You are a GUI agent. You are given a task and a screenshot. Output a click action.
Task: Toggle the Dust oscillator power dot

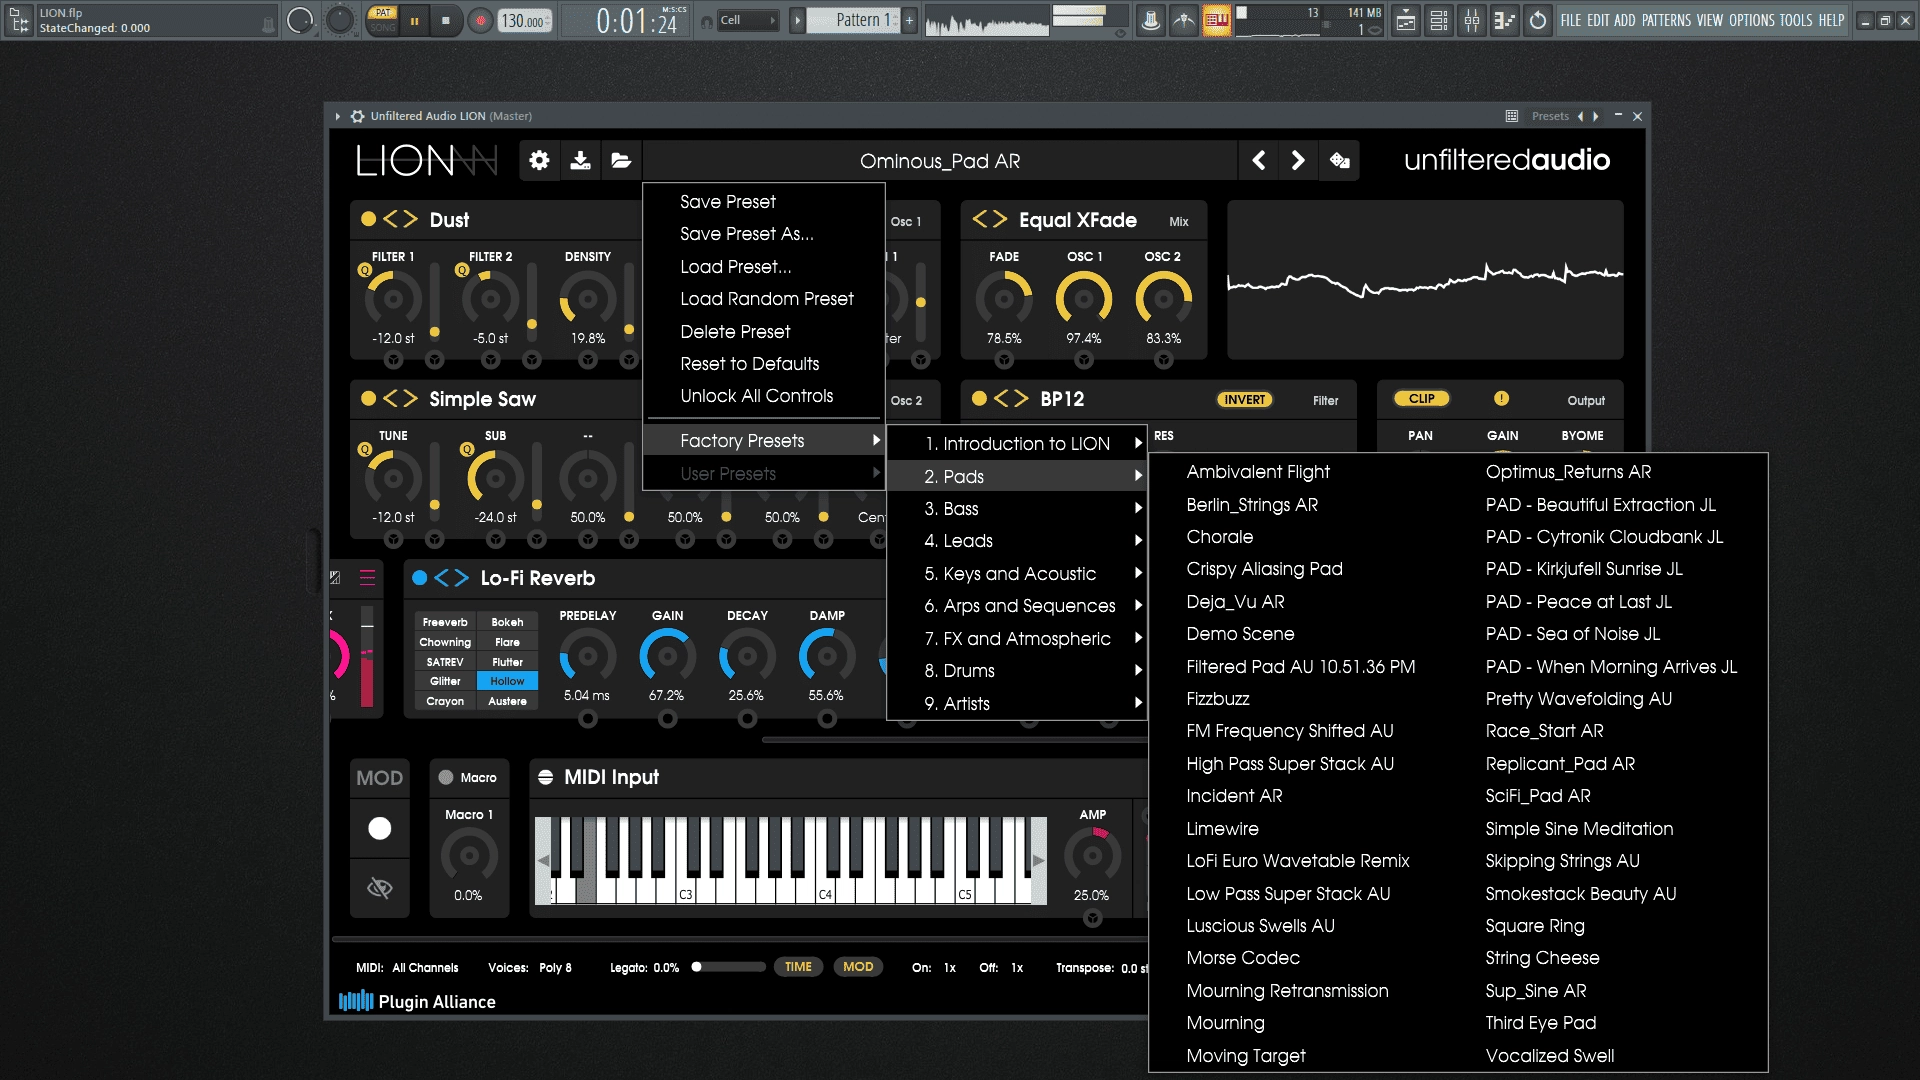pyautogui.click(x=368, y=219)
